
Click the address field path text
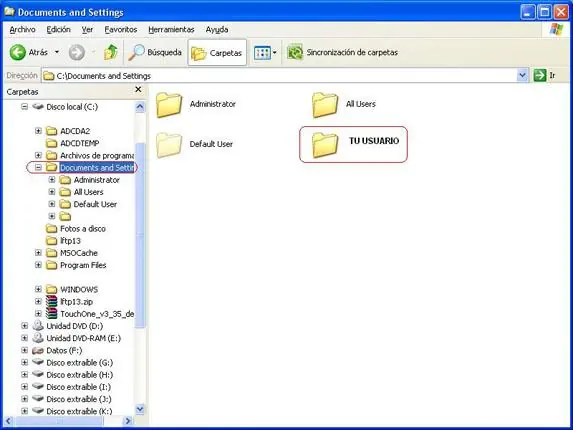coord(104,76)
